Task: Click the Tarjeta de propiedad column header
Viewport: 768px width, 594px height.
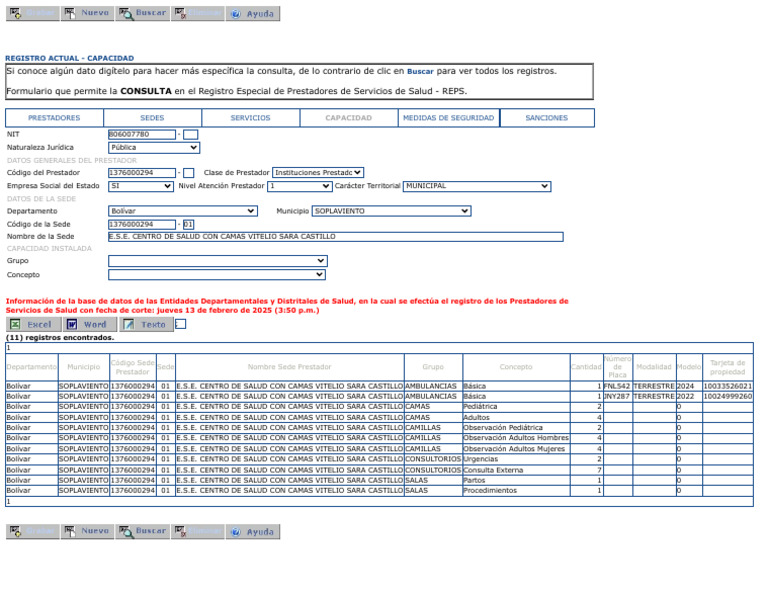Action: [728, 367]
